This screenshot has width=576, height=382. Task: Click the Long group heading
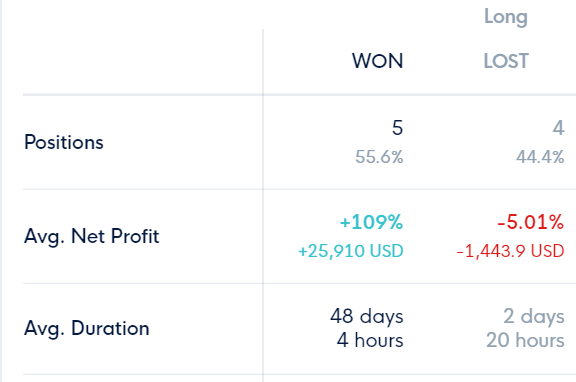(506, 17)
